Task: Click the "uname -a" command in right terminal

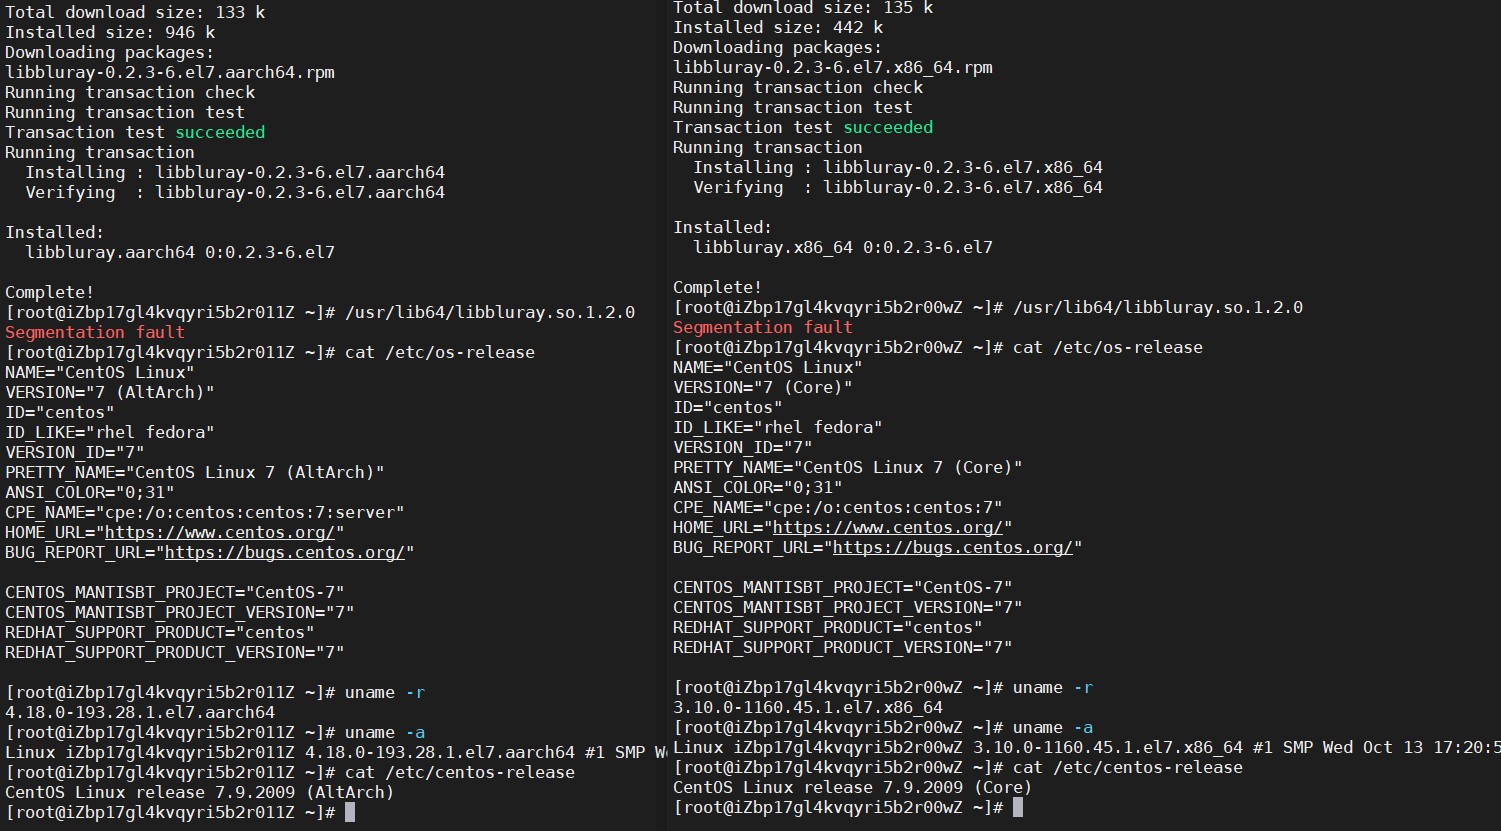Action: coord(1053,727)
